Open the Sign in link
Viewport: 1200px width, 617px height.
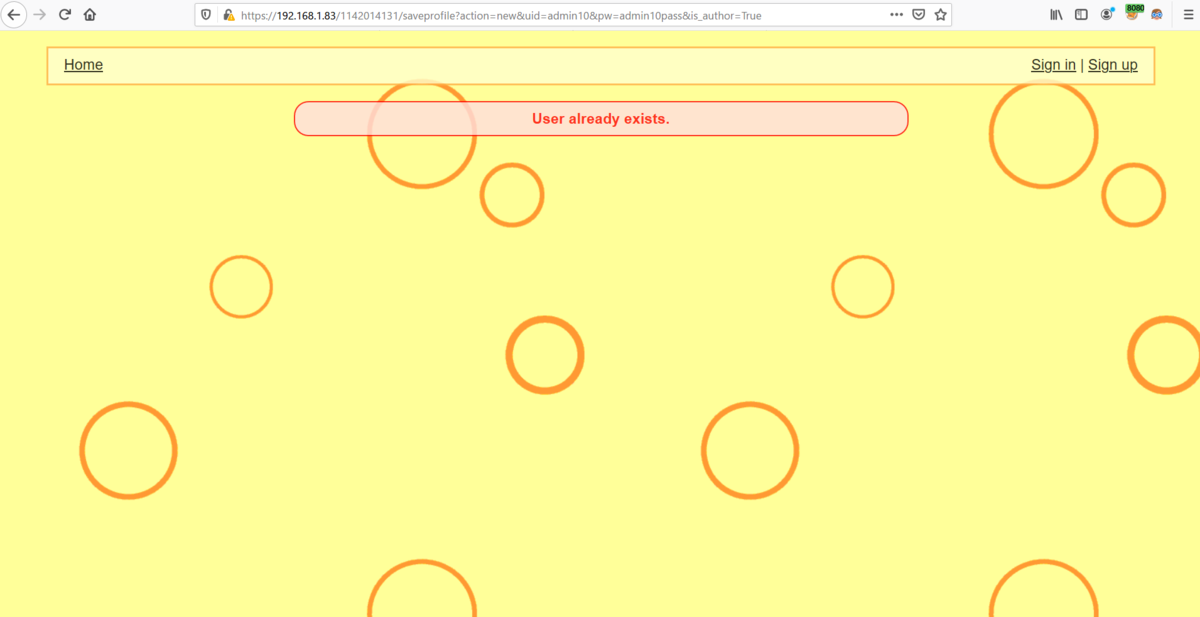pos(1053,65)
